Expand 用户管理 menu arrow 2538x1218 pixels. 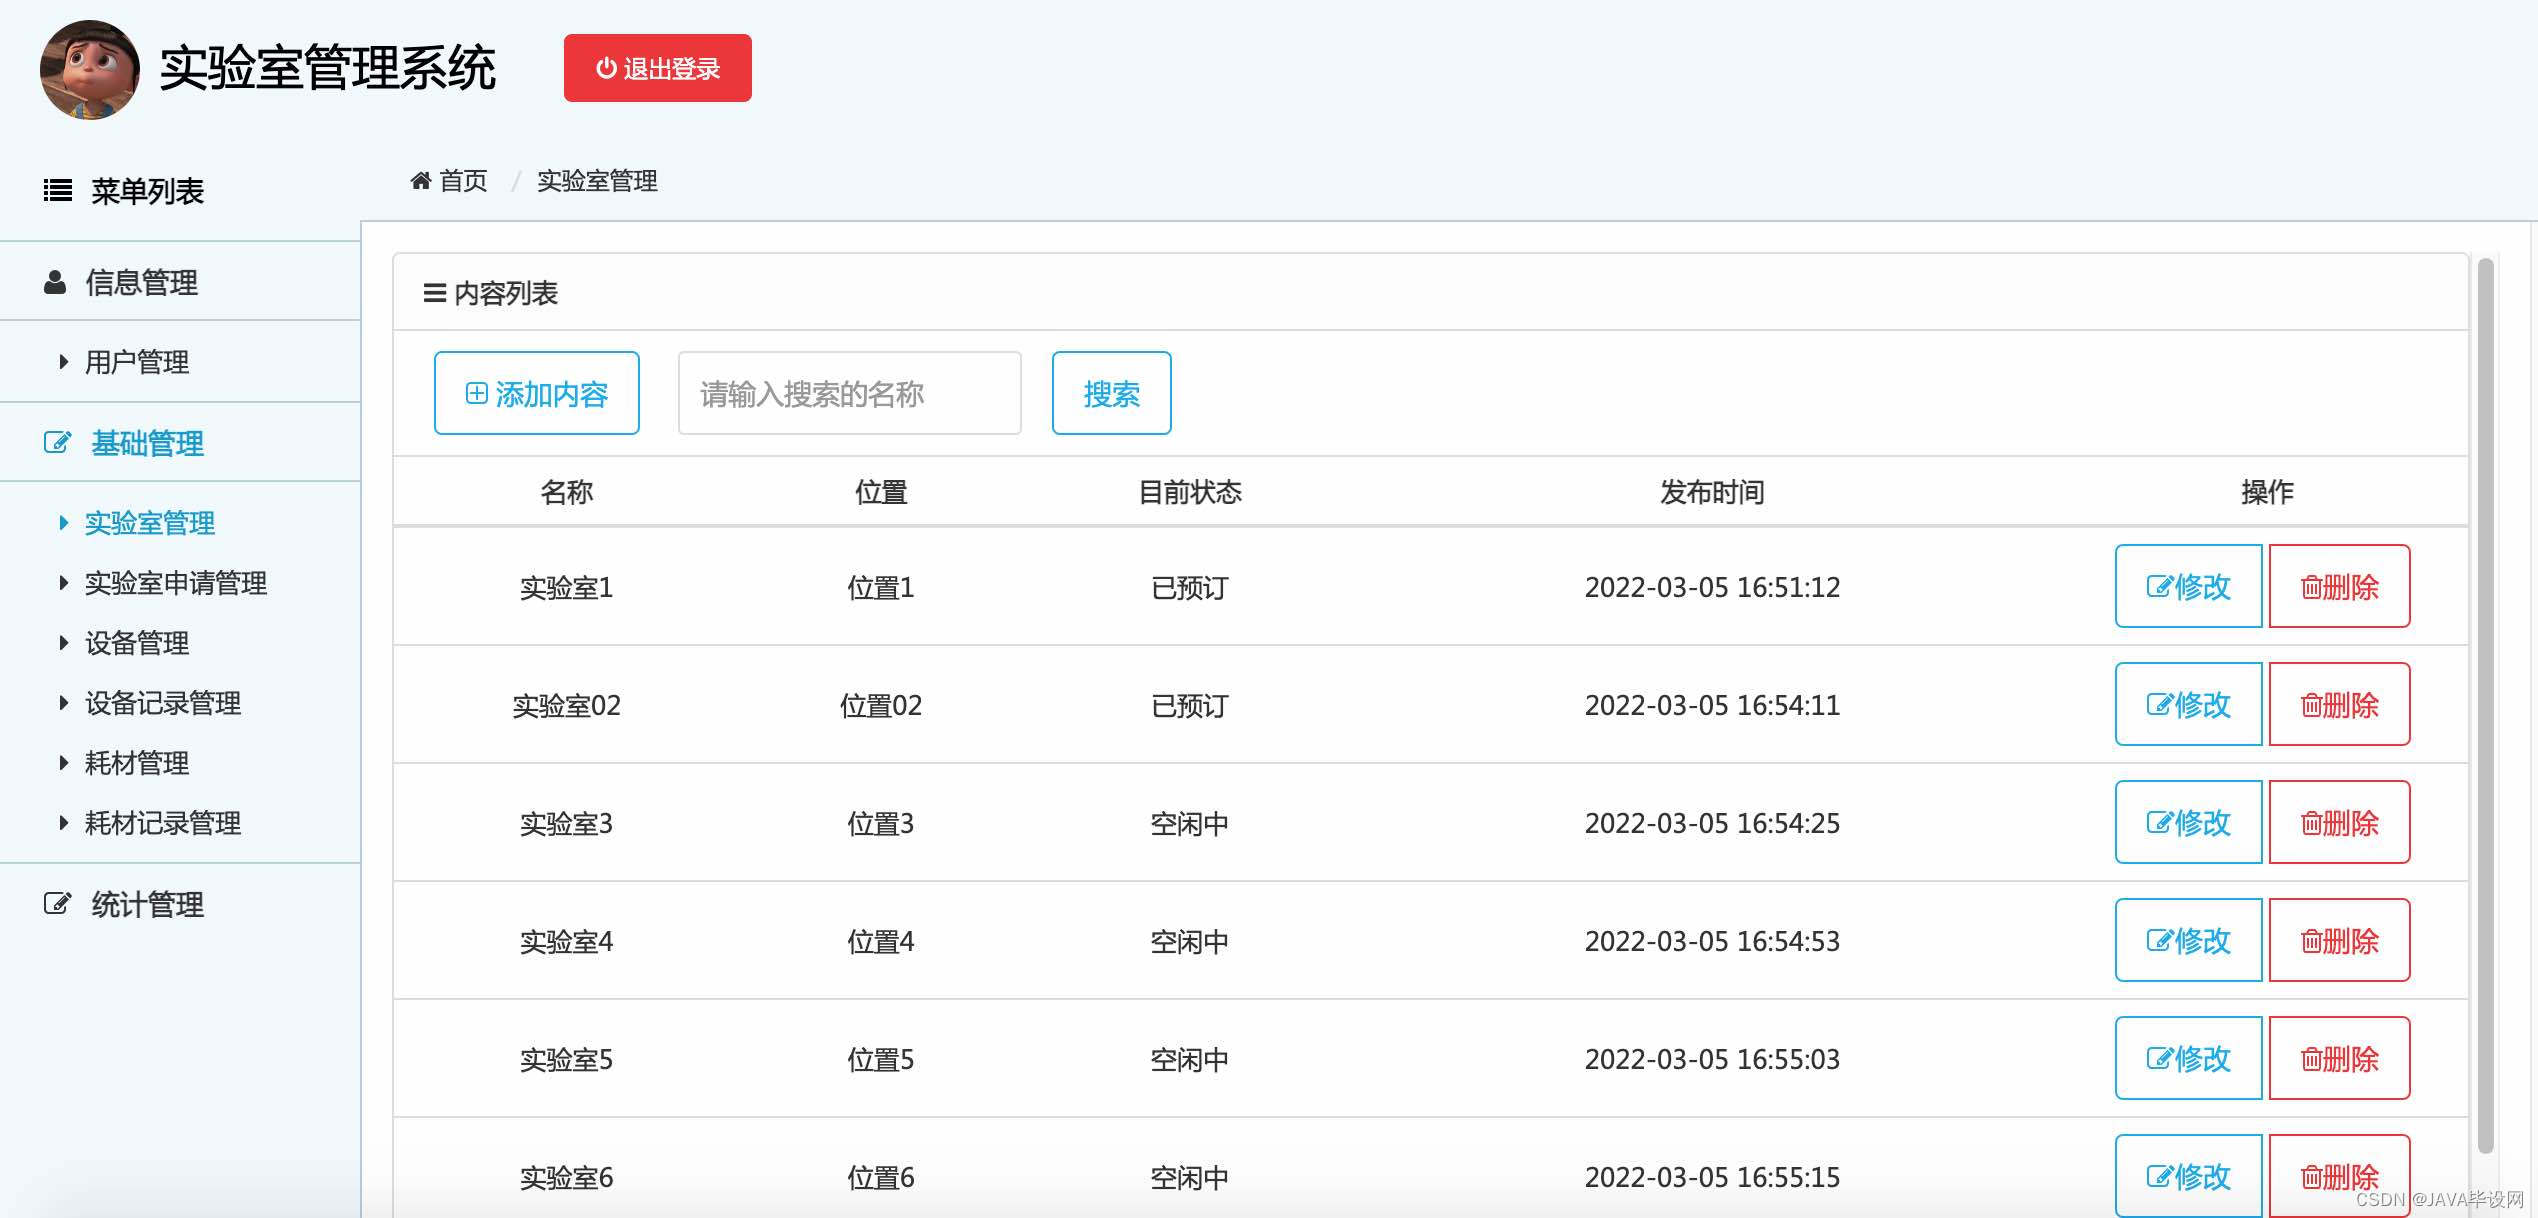pyautogui.click(x=64, y=362)
